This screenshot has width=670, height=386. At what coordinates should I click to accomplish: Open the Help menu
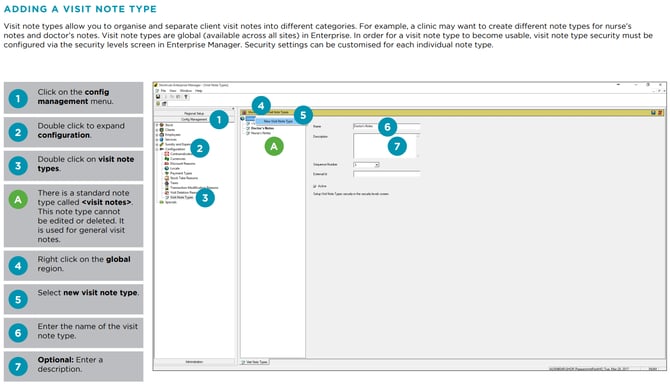pyautogui.click(x=199, y=91)
